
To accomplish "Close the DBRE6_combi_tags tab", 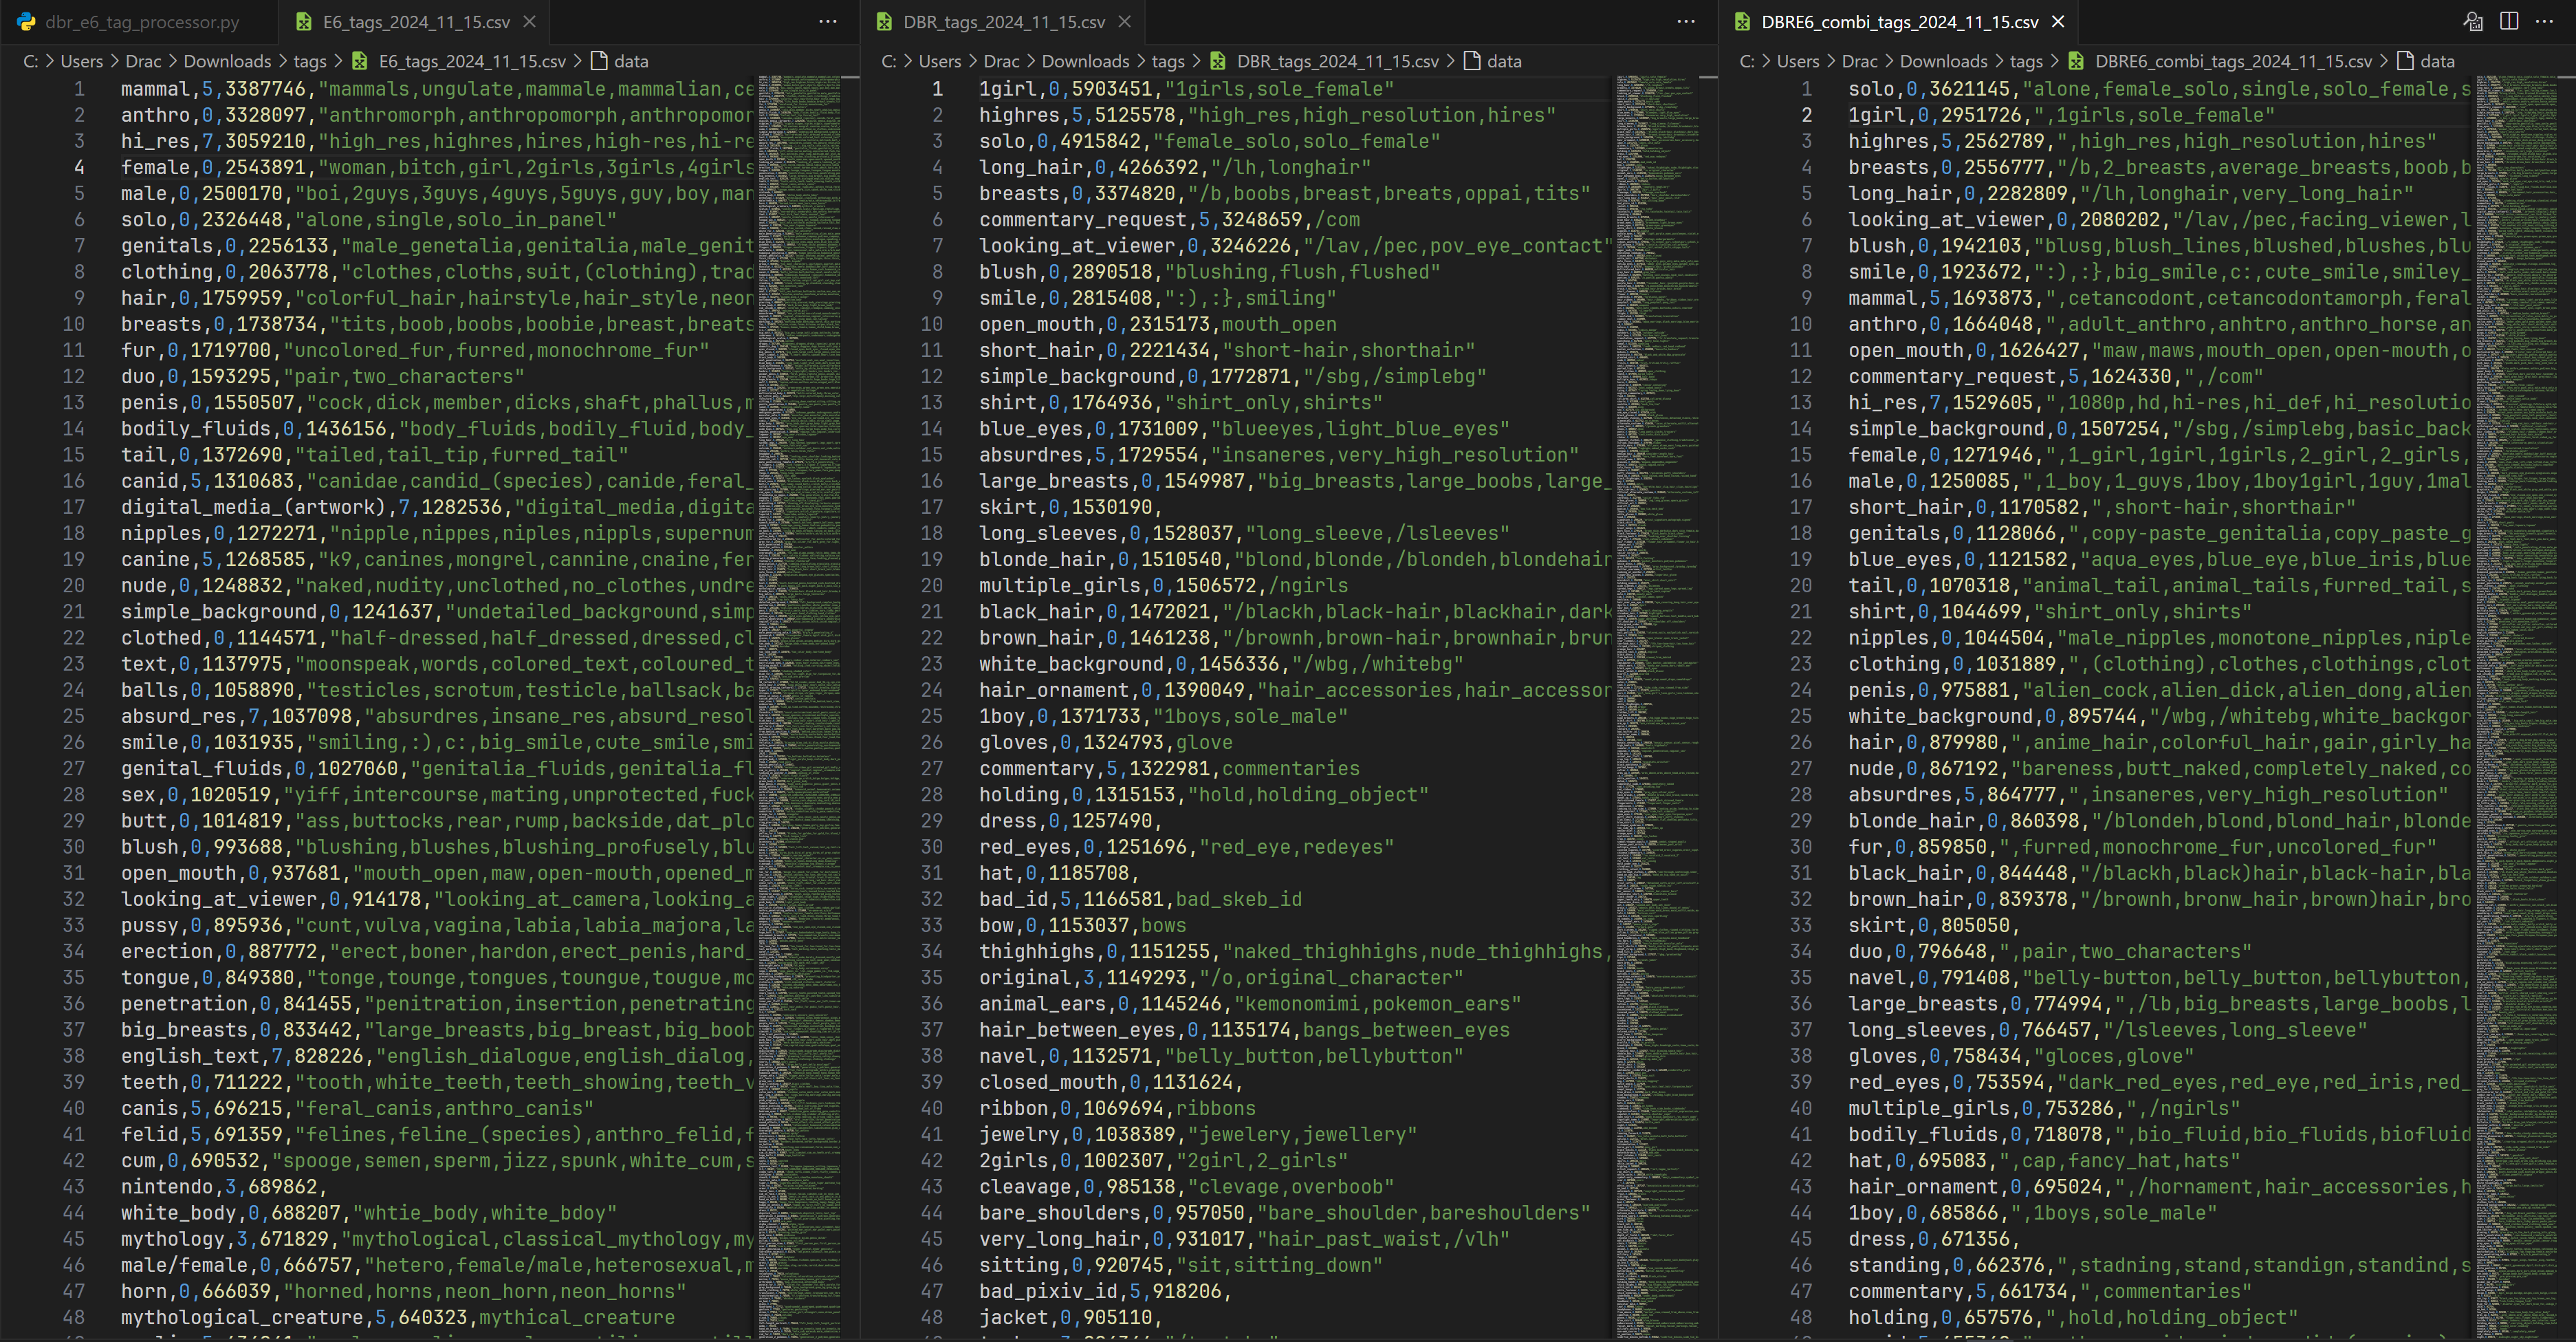I will (x=2058, y=21).
